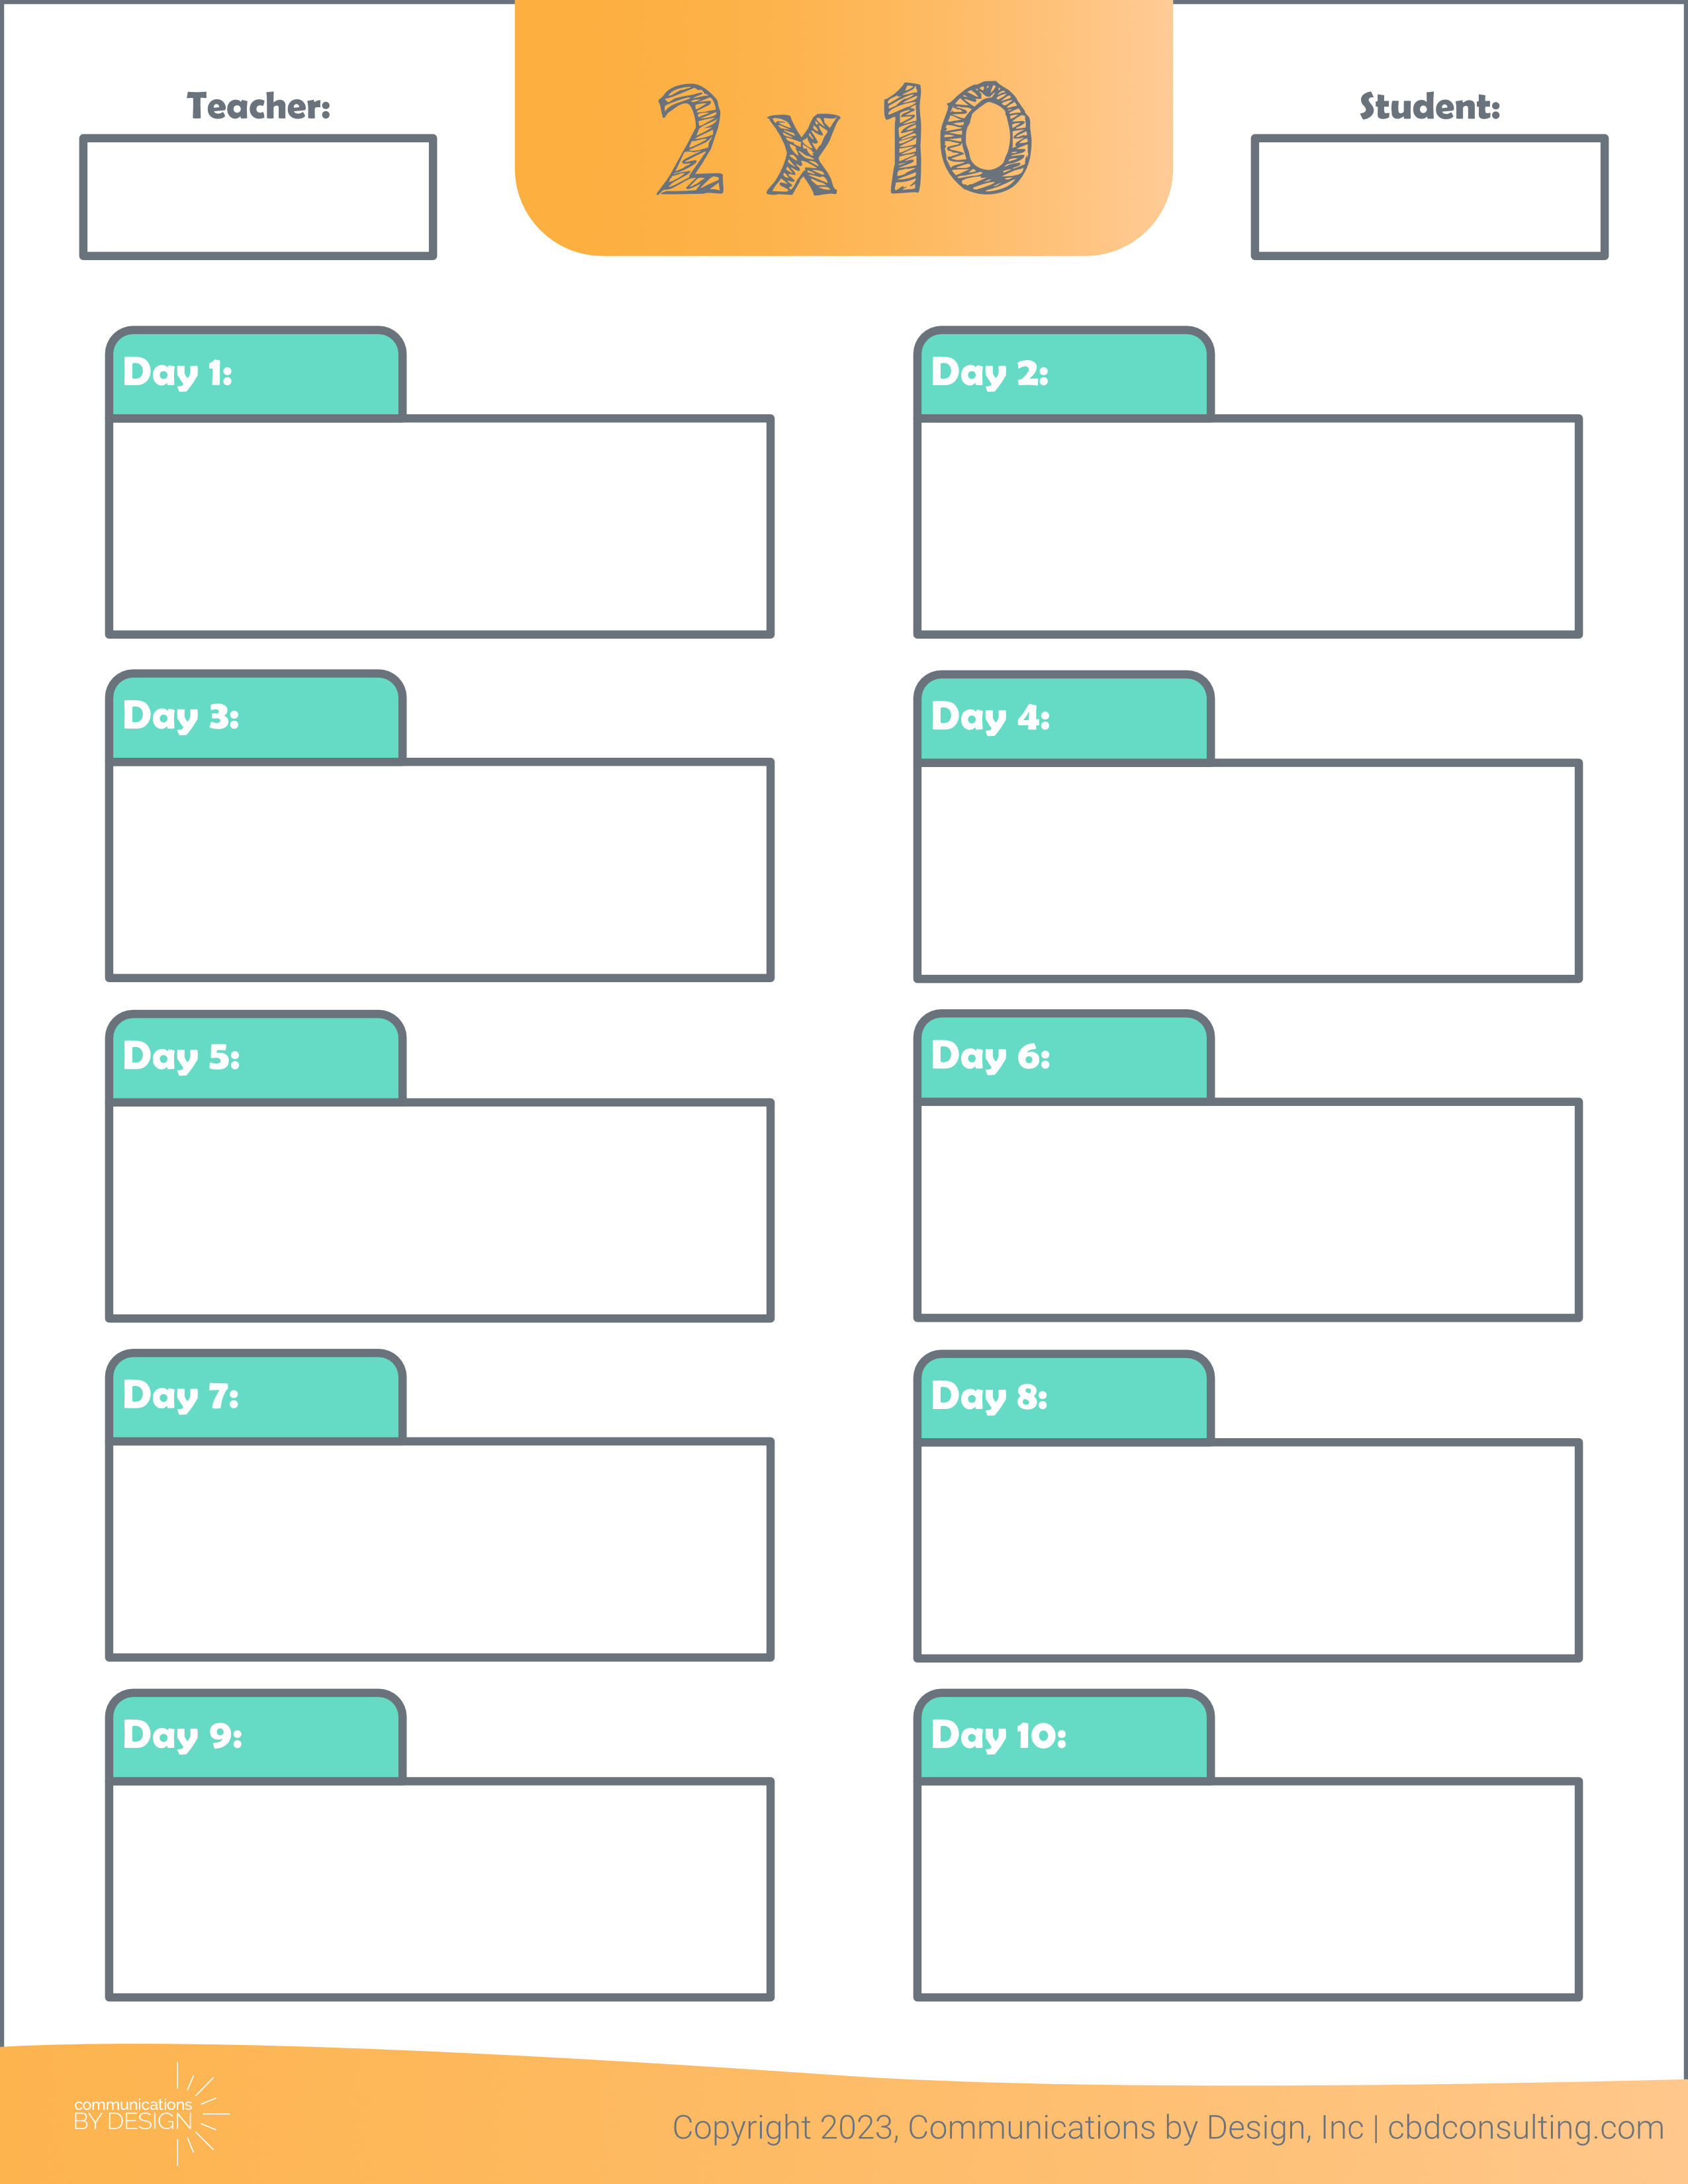Select the Day 1 tab label
This screenshot has width=1688, height=2184.
point(255,372)
